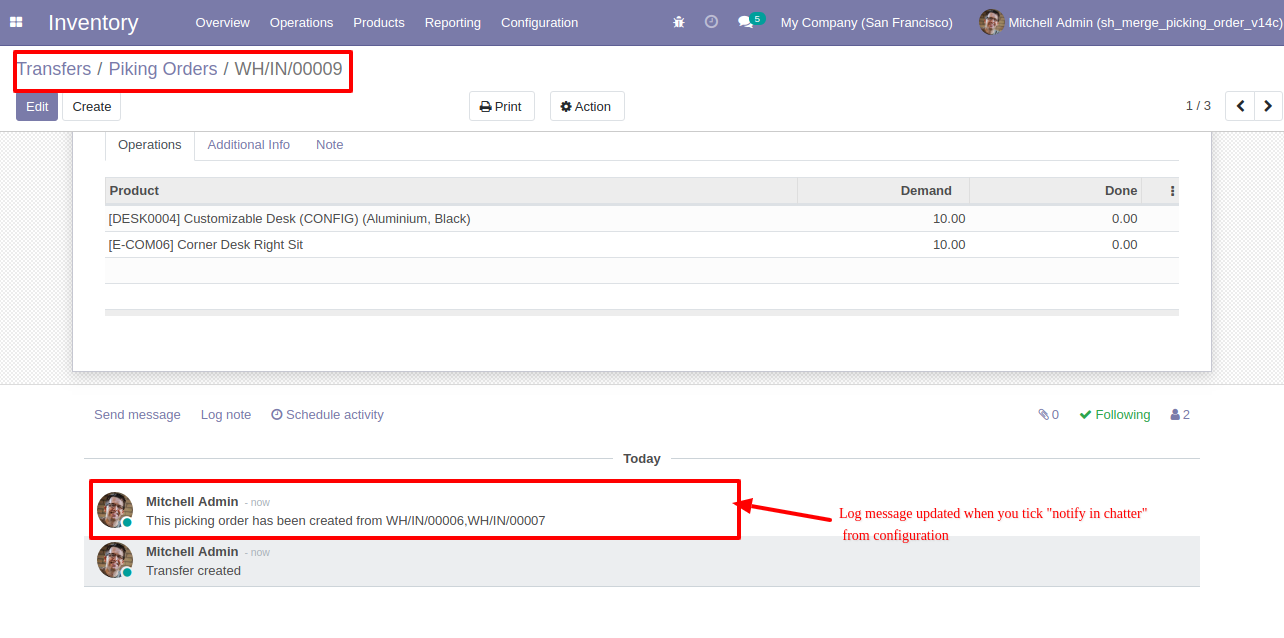Click avatar beside Transfer created message
The image size is (1284, 638).
(x=115, y=560)
